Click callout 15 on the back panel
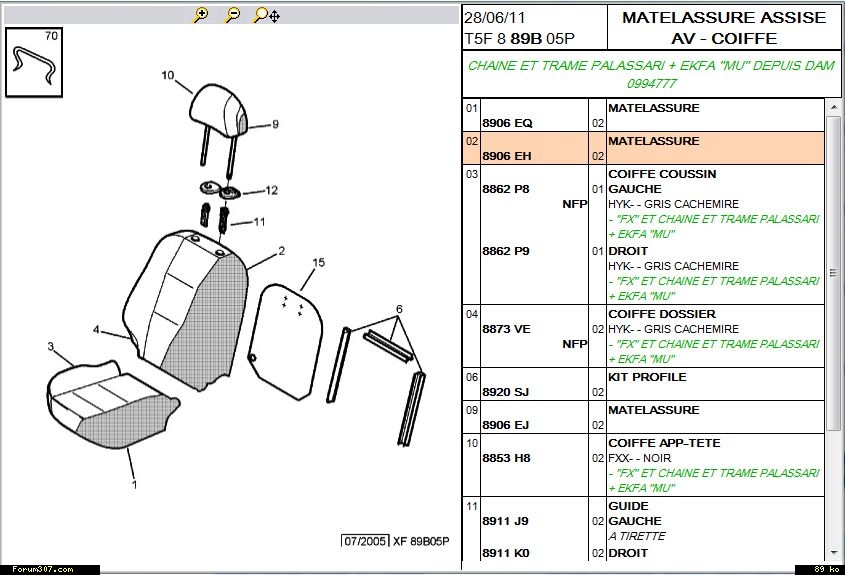The width and height of the screenshot is (845, 575). coord(318,263)
